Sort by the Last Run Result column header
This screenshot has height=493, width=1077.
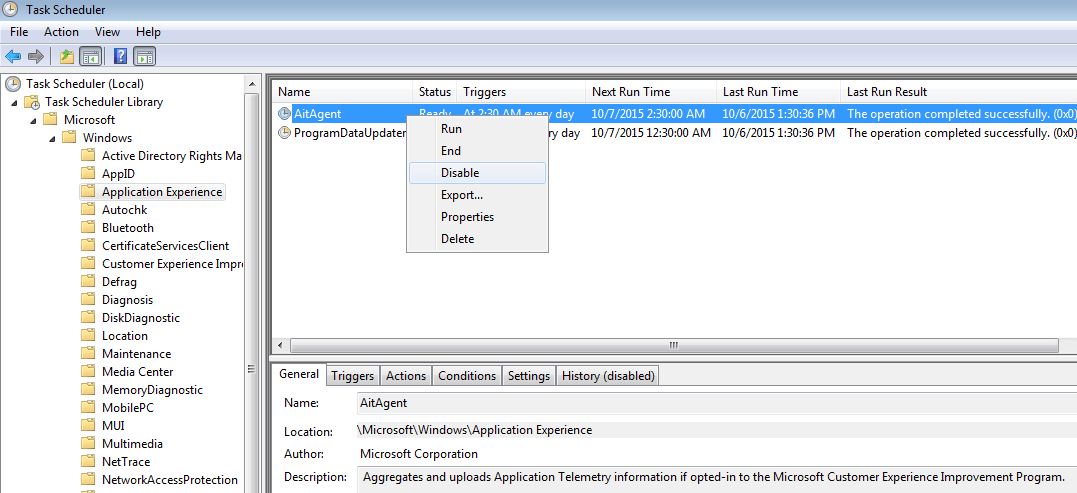[x=958, y=91]
